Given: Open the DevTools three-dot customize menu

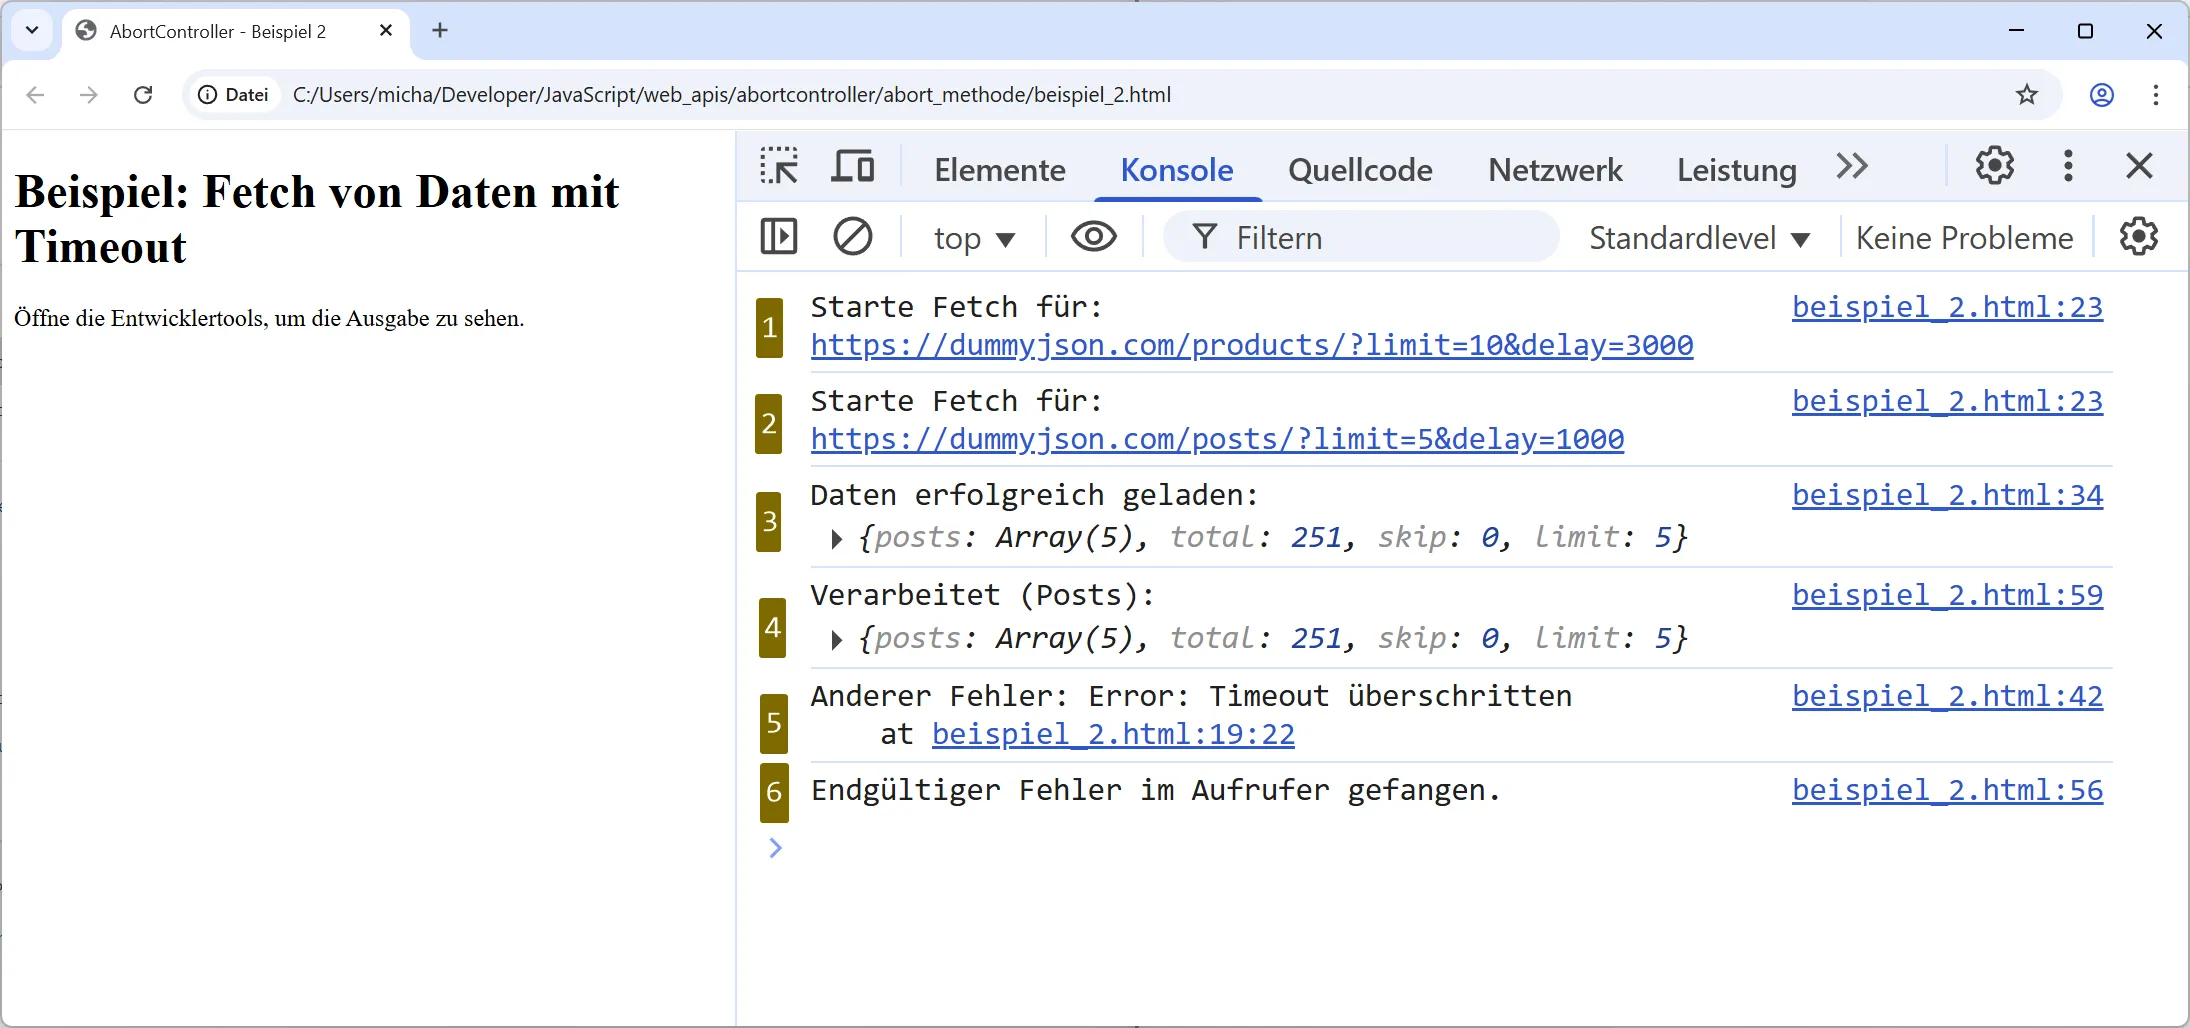Looking at the screenshot, I should [2068, 166].
